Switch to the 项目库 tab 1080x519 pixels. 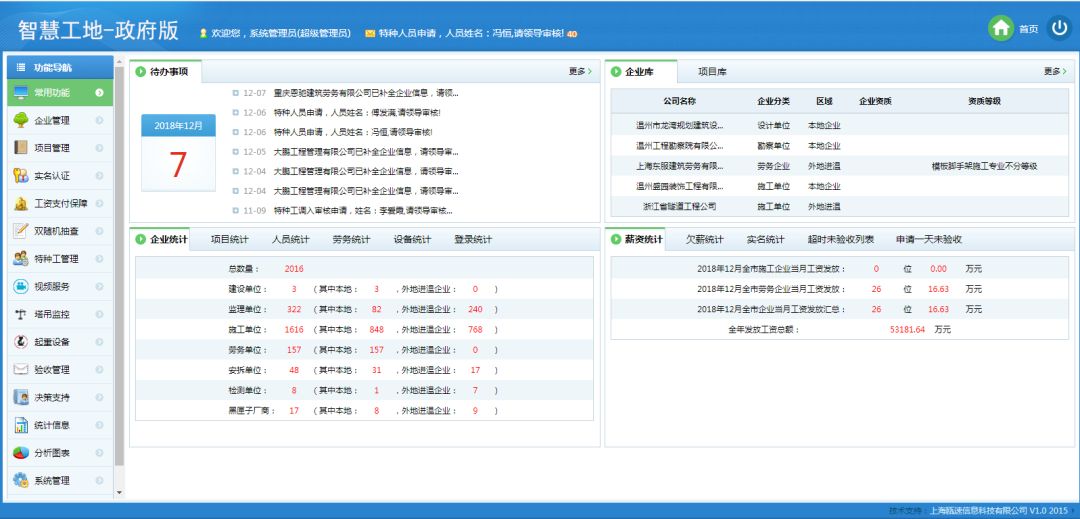click(x=712, y=72)
